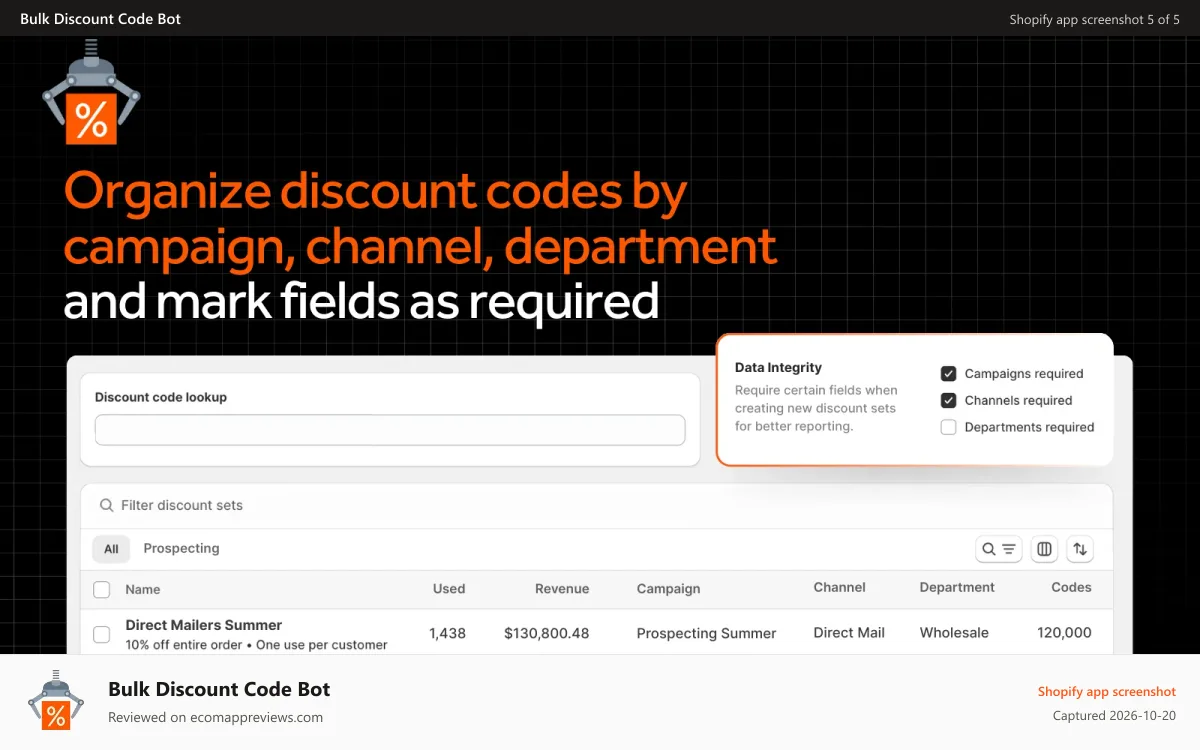The height and width of the screenshot is (750, 1200).
Task: Enable the Departments required checkbox
Action: pos(948,427)
